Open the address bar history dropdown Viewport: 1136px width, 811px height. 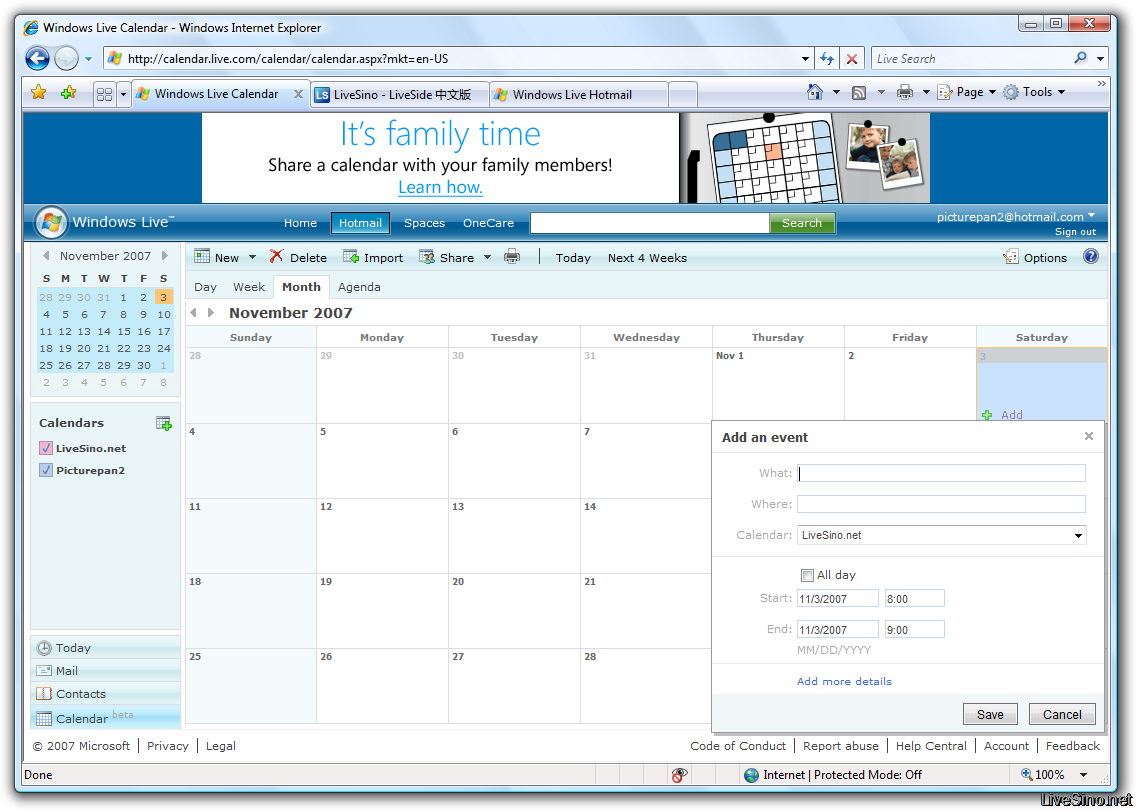click(805, 59)
